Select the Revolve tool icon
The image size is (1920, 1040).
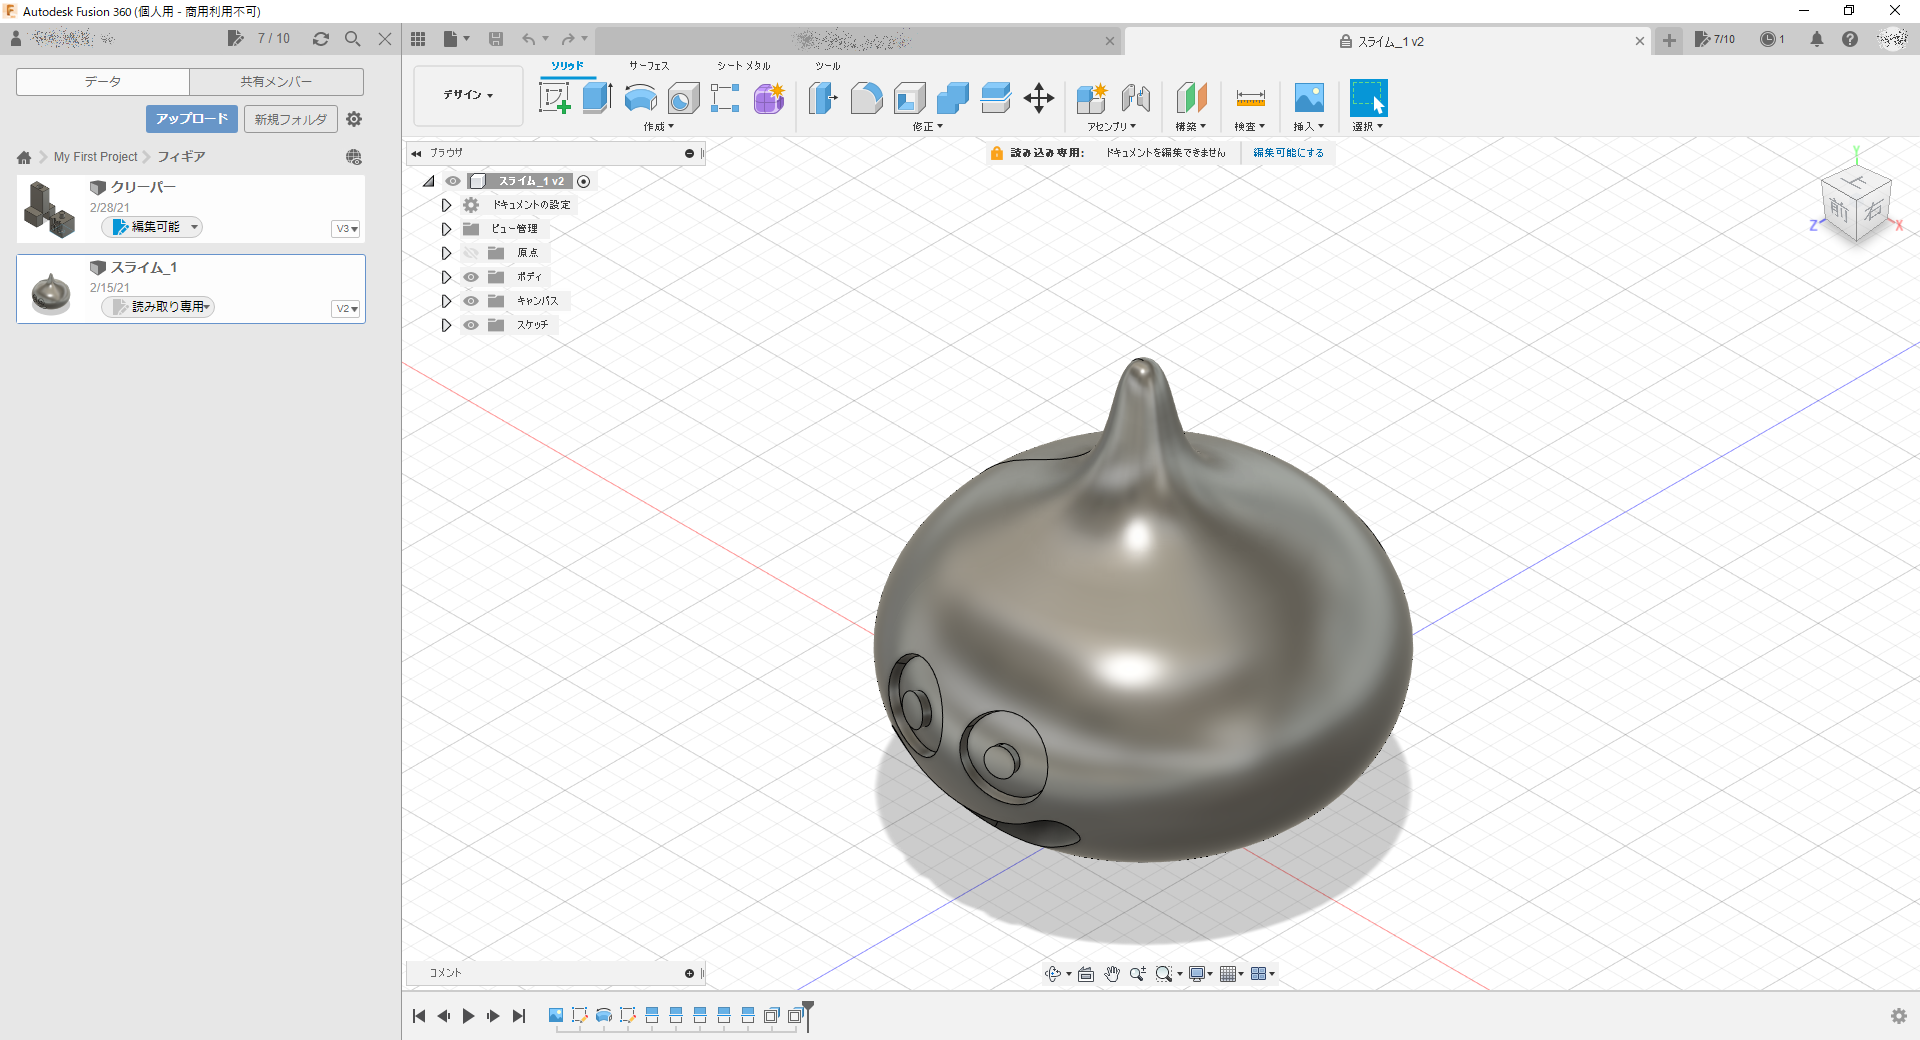coord(640,98)
